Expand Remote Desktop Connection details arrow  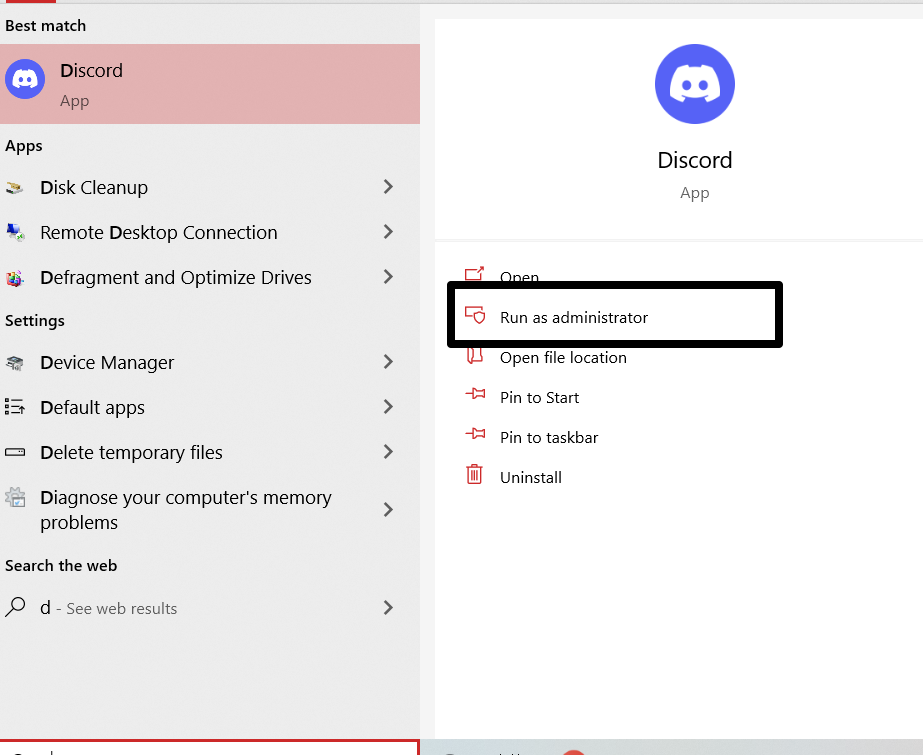pos(388,232)
